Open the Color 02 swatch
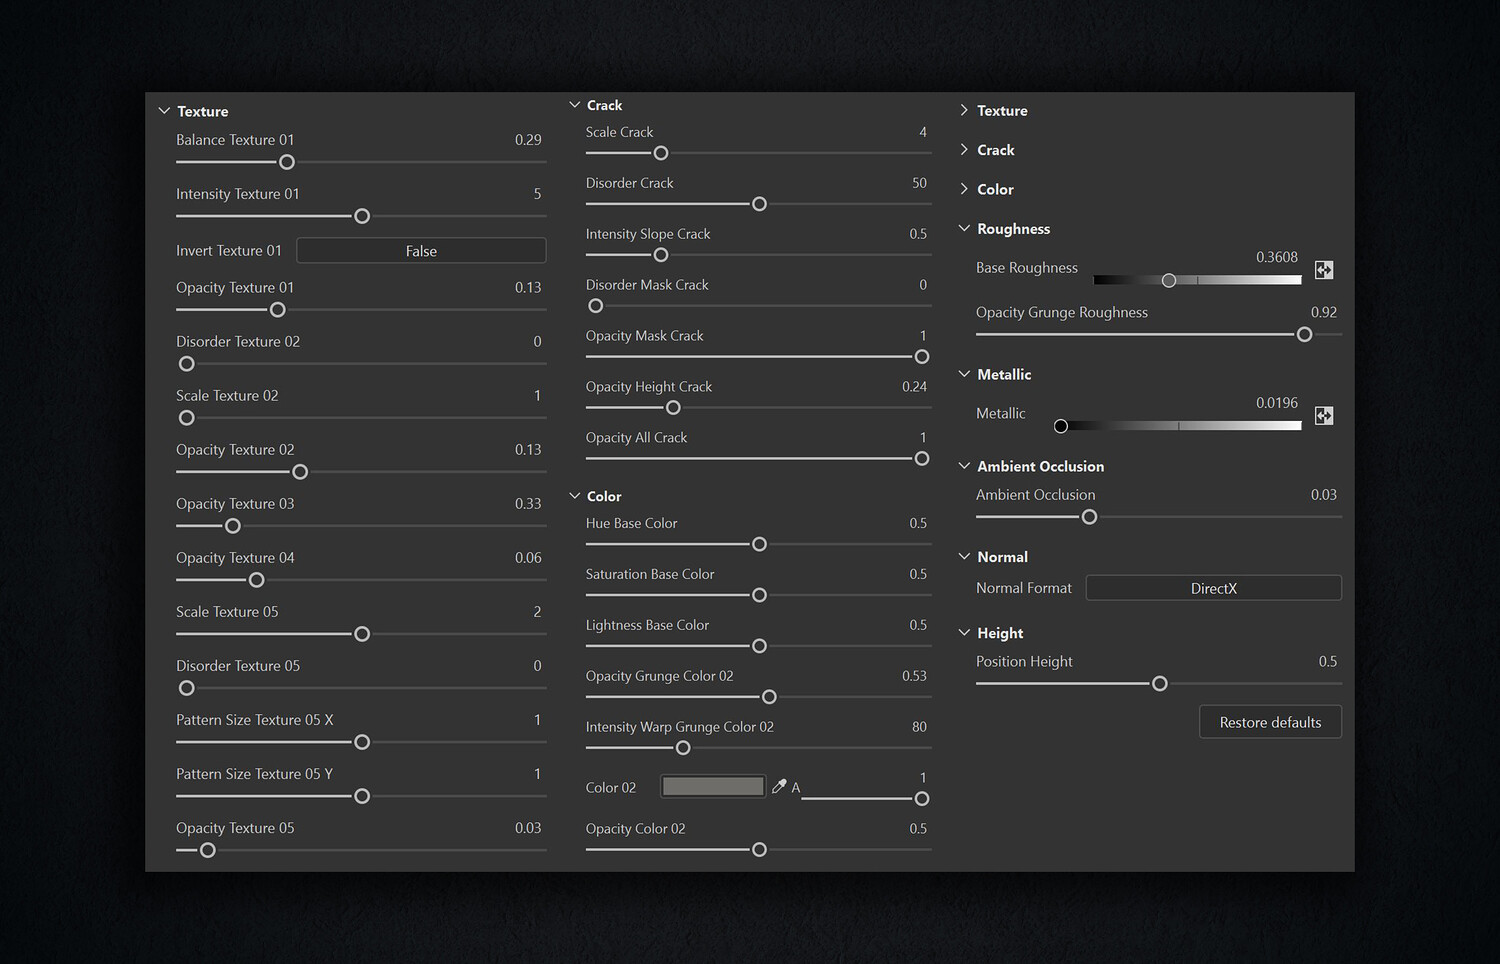Screen dimensions: 1500x964 pyautogui.click(x=713, y=787)
